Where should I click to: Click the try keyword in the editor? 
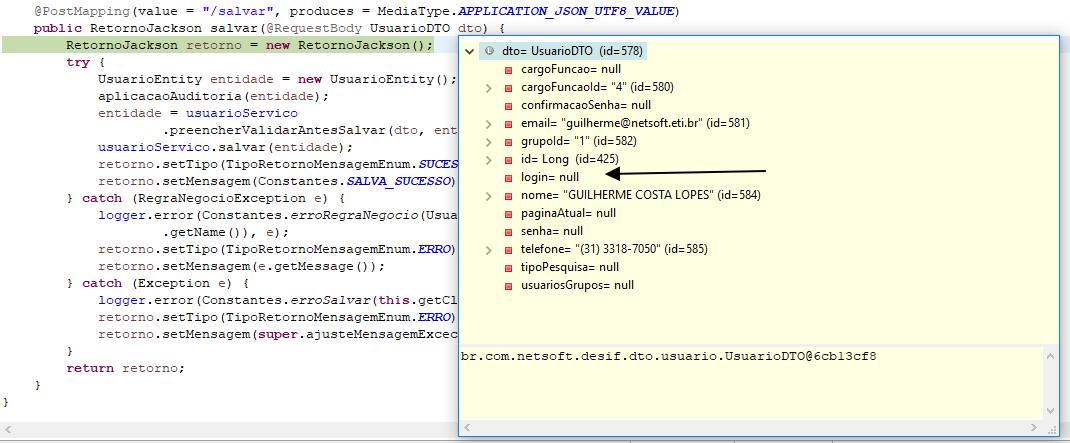tap(77, 62)
